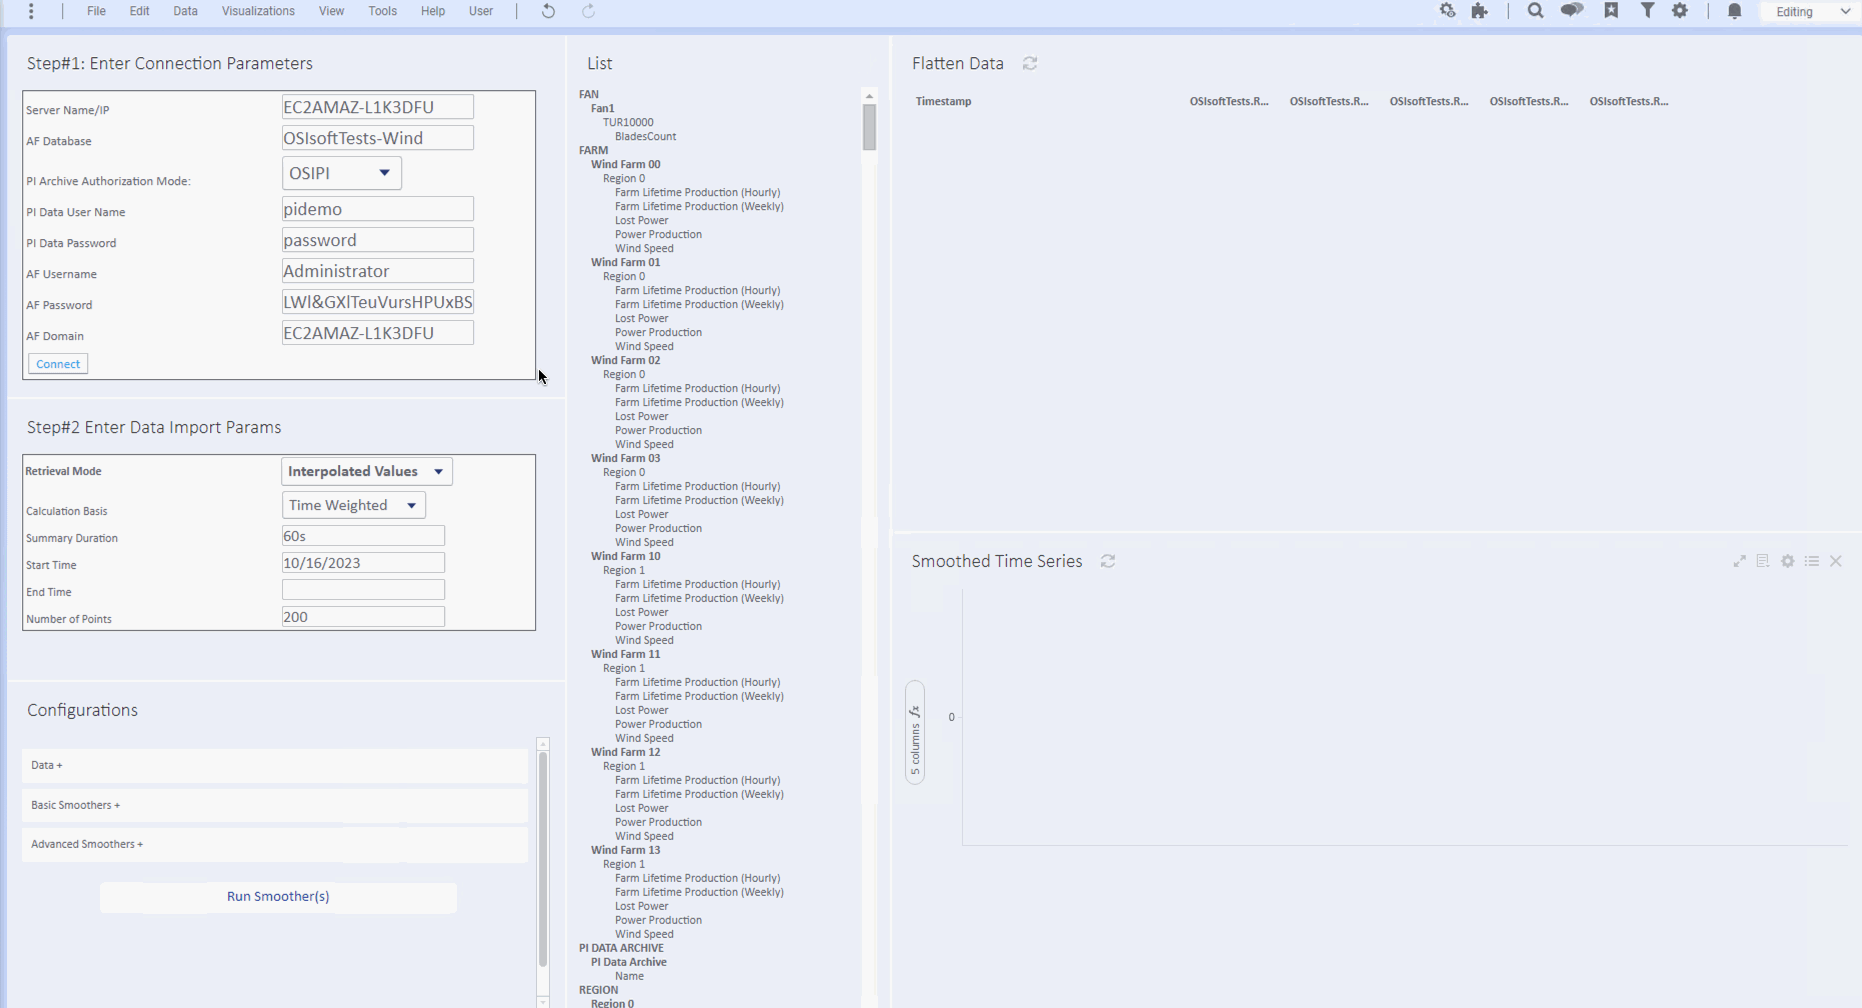
Task: Click the Configurations panel scrollbar thumb
Action: [543, 859]
